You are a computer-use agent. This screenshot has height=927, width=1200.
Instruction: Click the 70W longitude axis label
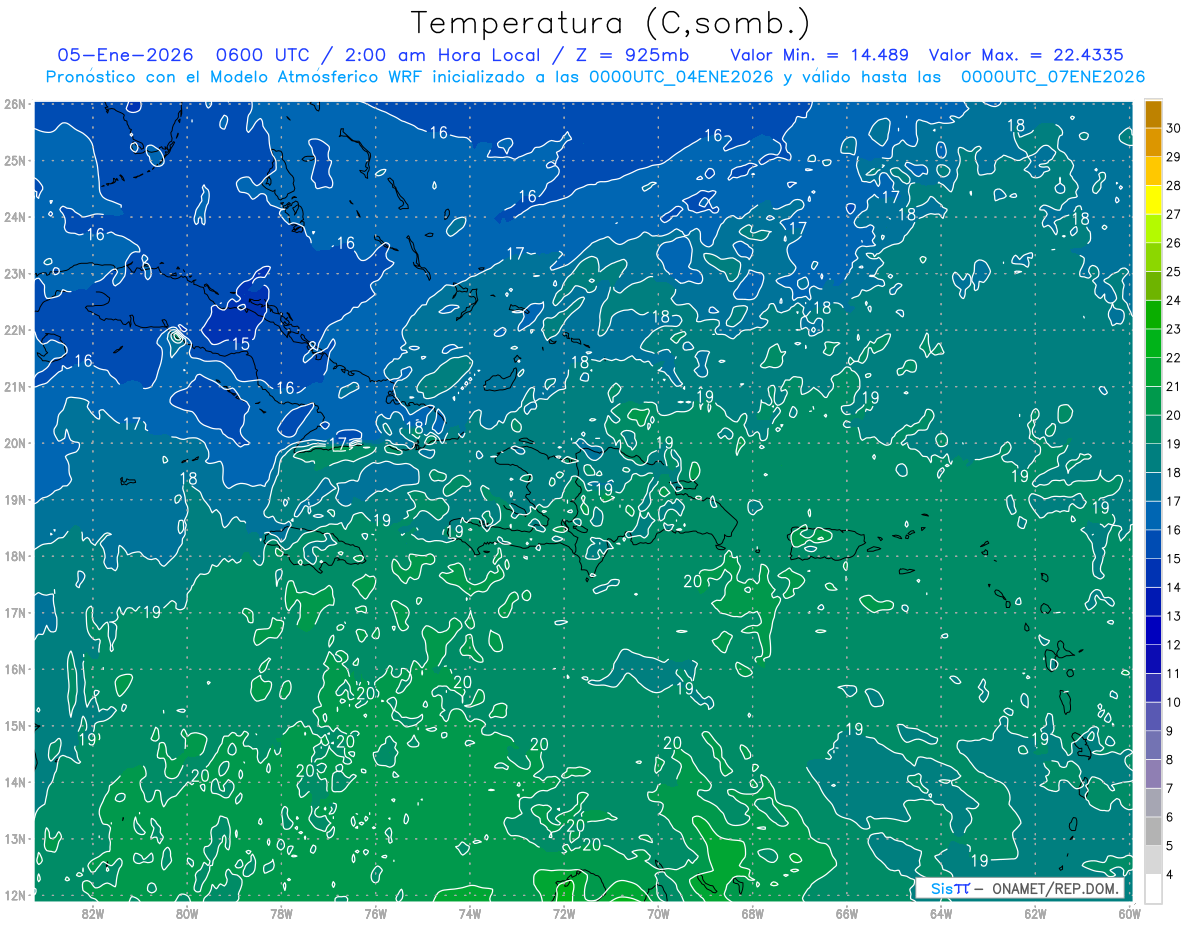(658, 912)
